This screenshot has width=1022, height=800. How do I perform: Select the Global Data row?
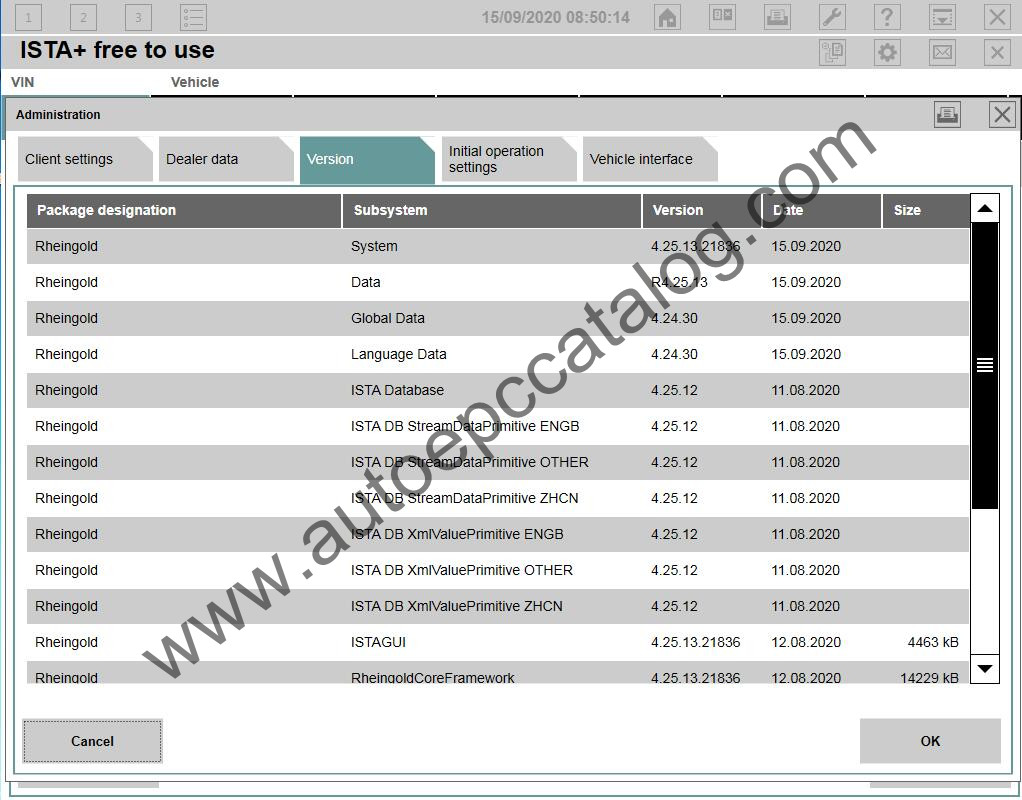(x=498, y=318)
